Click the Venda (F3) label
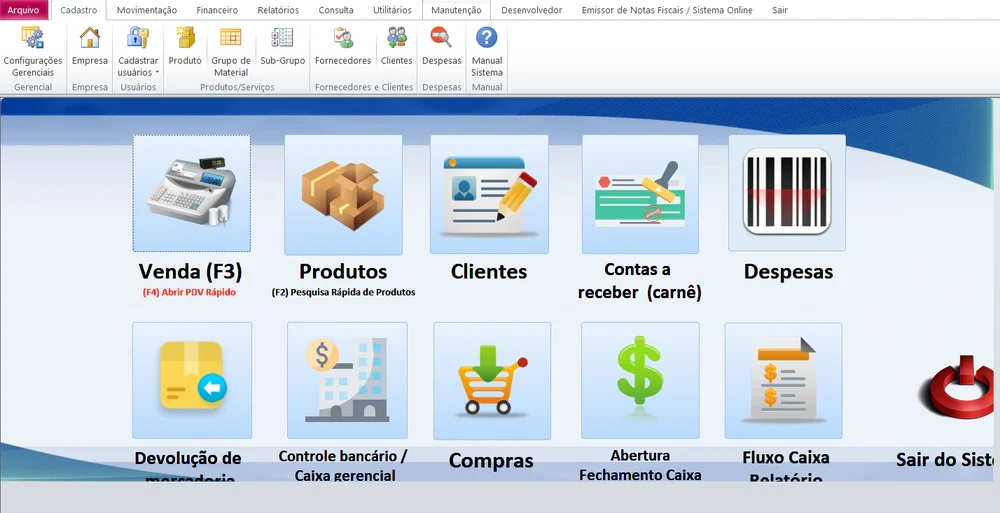Image resolution: width=1000 pixels, height=513 pixels. [x=190, y=271]
